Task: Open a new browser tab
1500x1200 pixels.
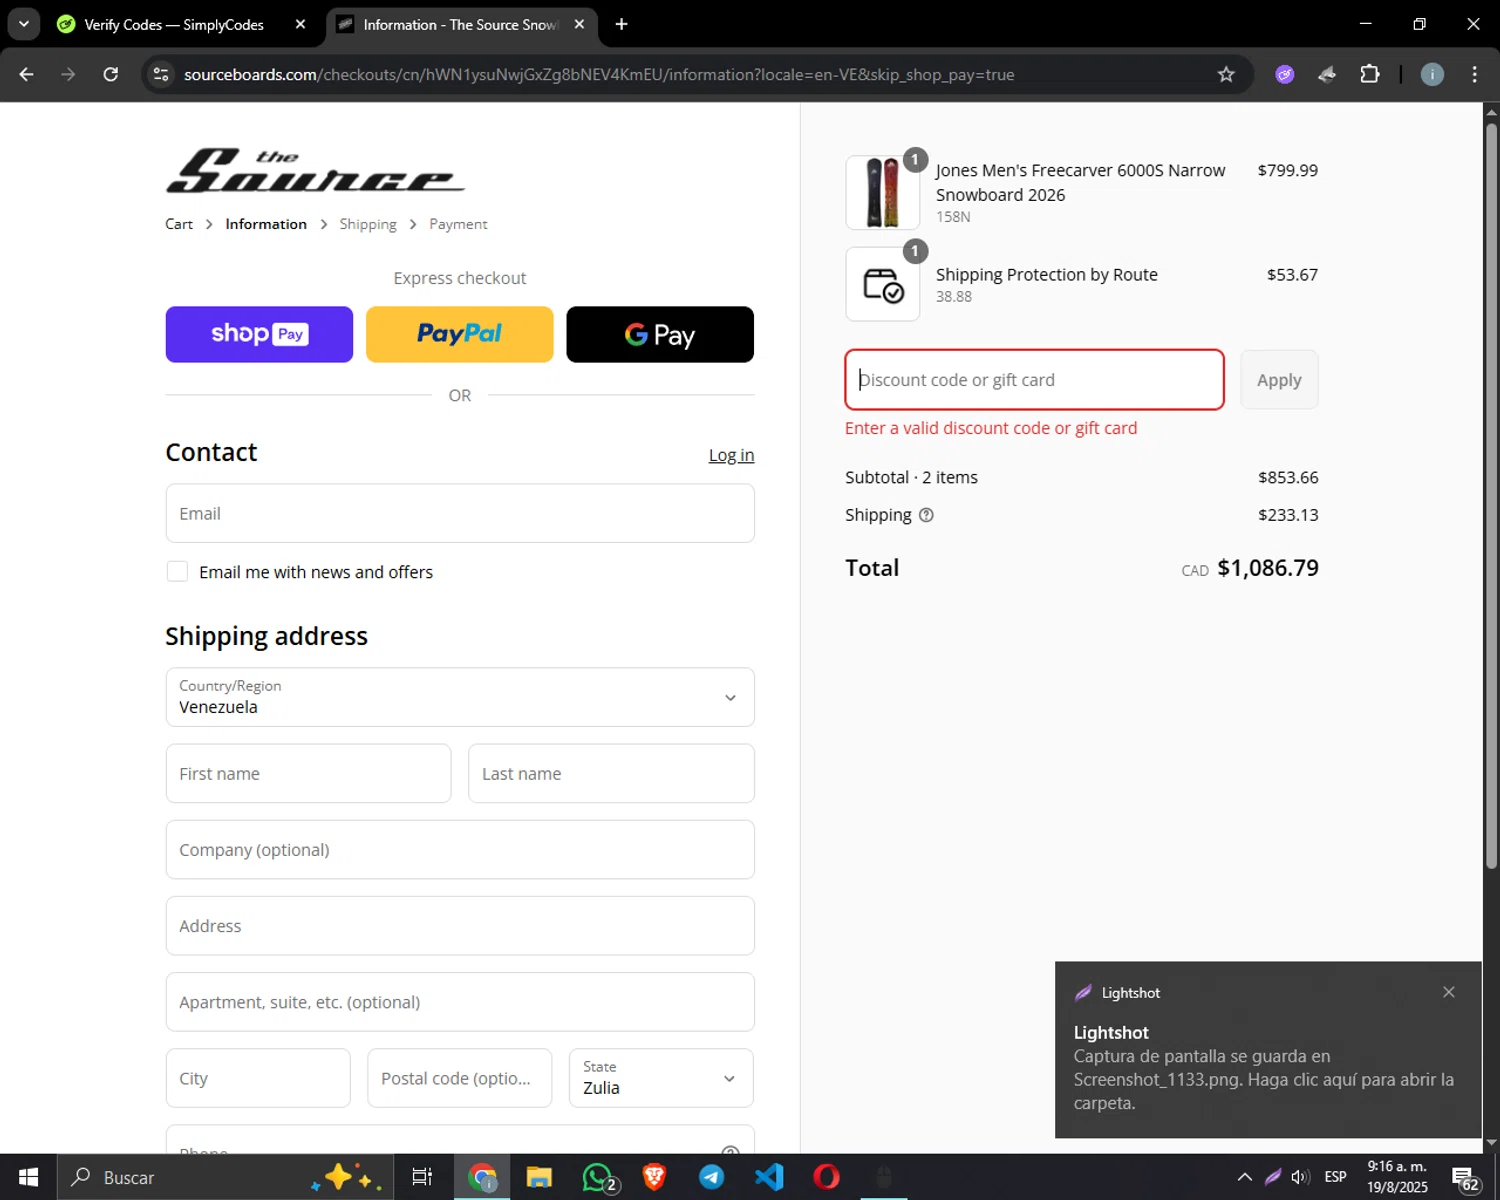Action: coord(621,24)
